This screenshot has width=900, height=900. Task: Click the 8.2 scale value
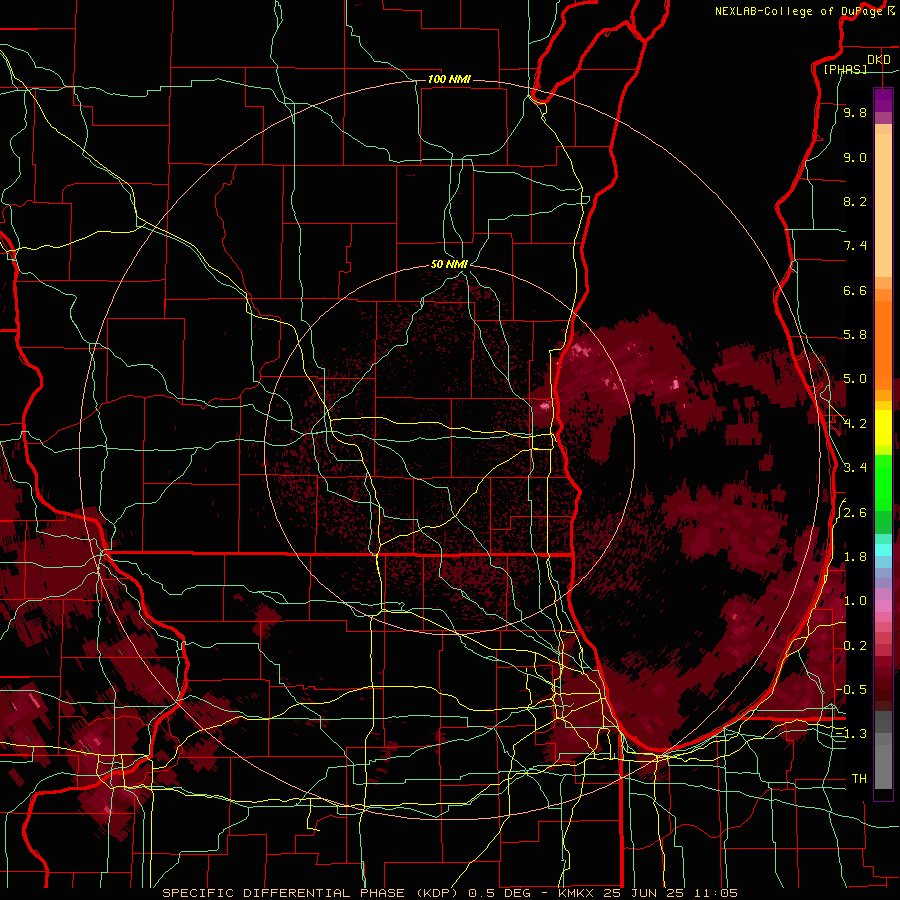coord(855,201)
